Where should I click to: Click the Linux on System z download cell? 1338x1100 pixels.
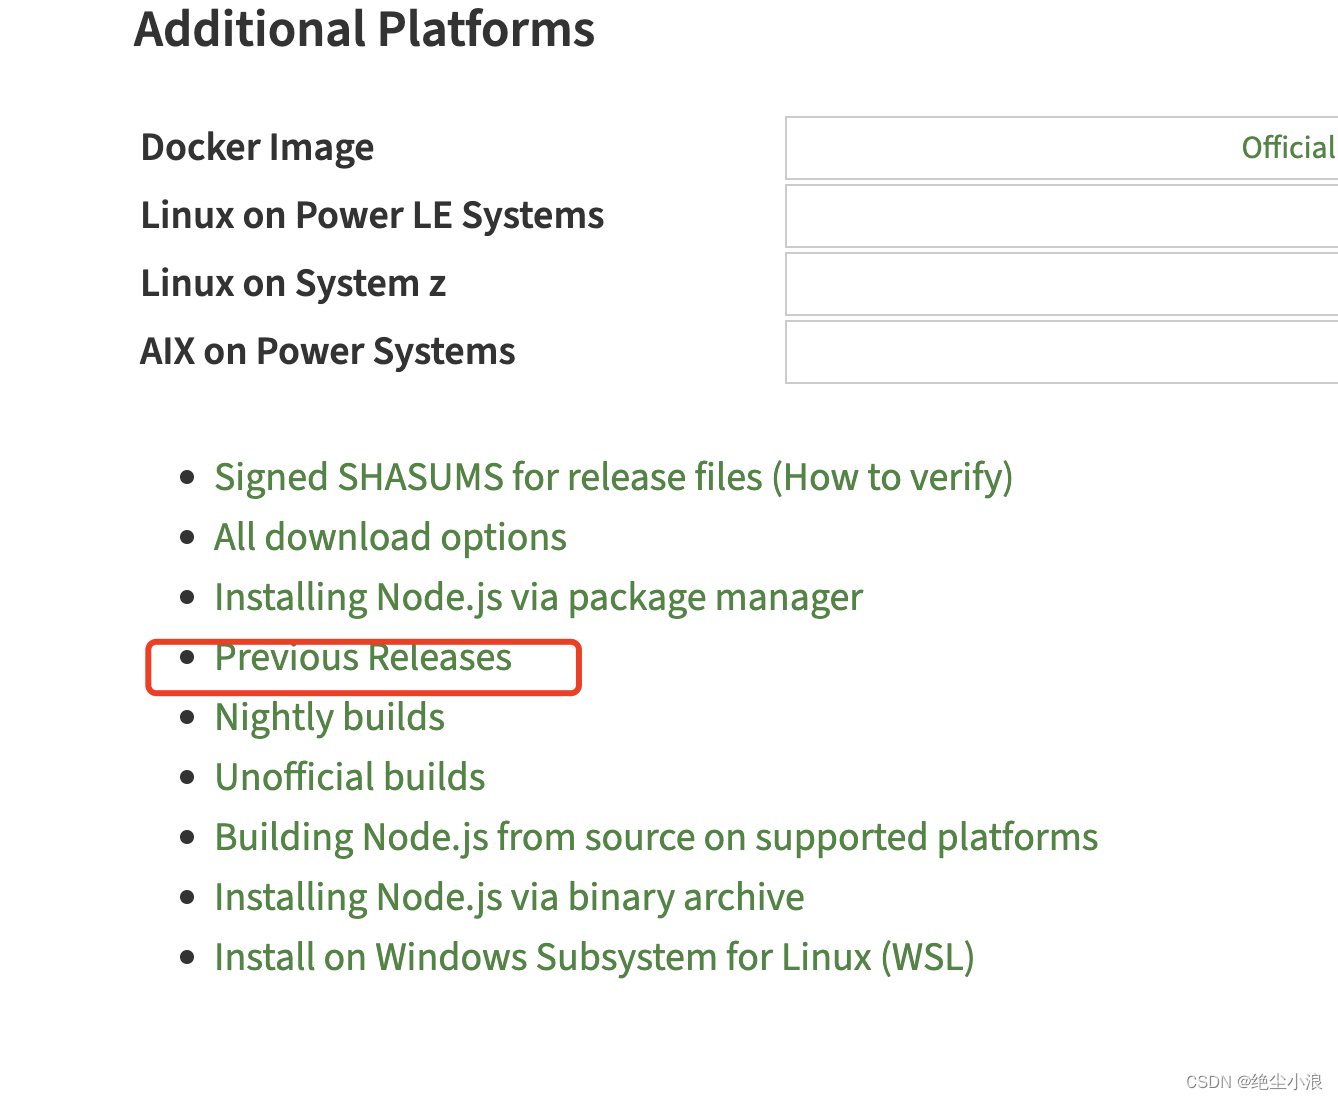(1062, 284)
